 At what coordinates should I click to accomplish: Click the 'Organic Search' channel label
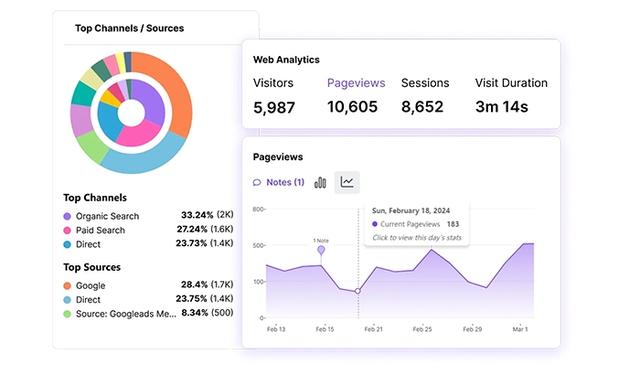107,216
